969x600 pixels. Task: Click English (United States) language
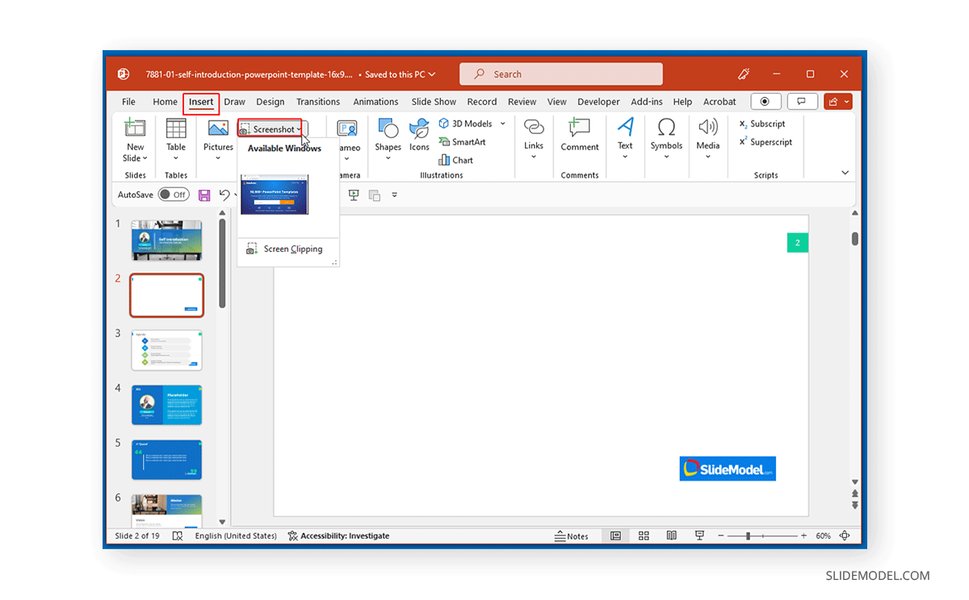point(235,536)
